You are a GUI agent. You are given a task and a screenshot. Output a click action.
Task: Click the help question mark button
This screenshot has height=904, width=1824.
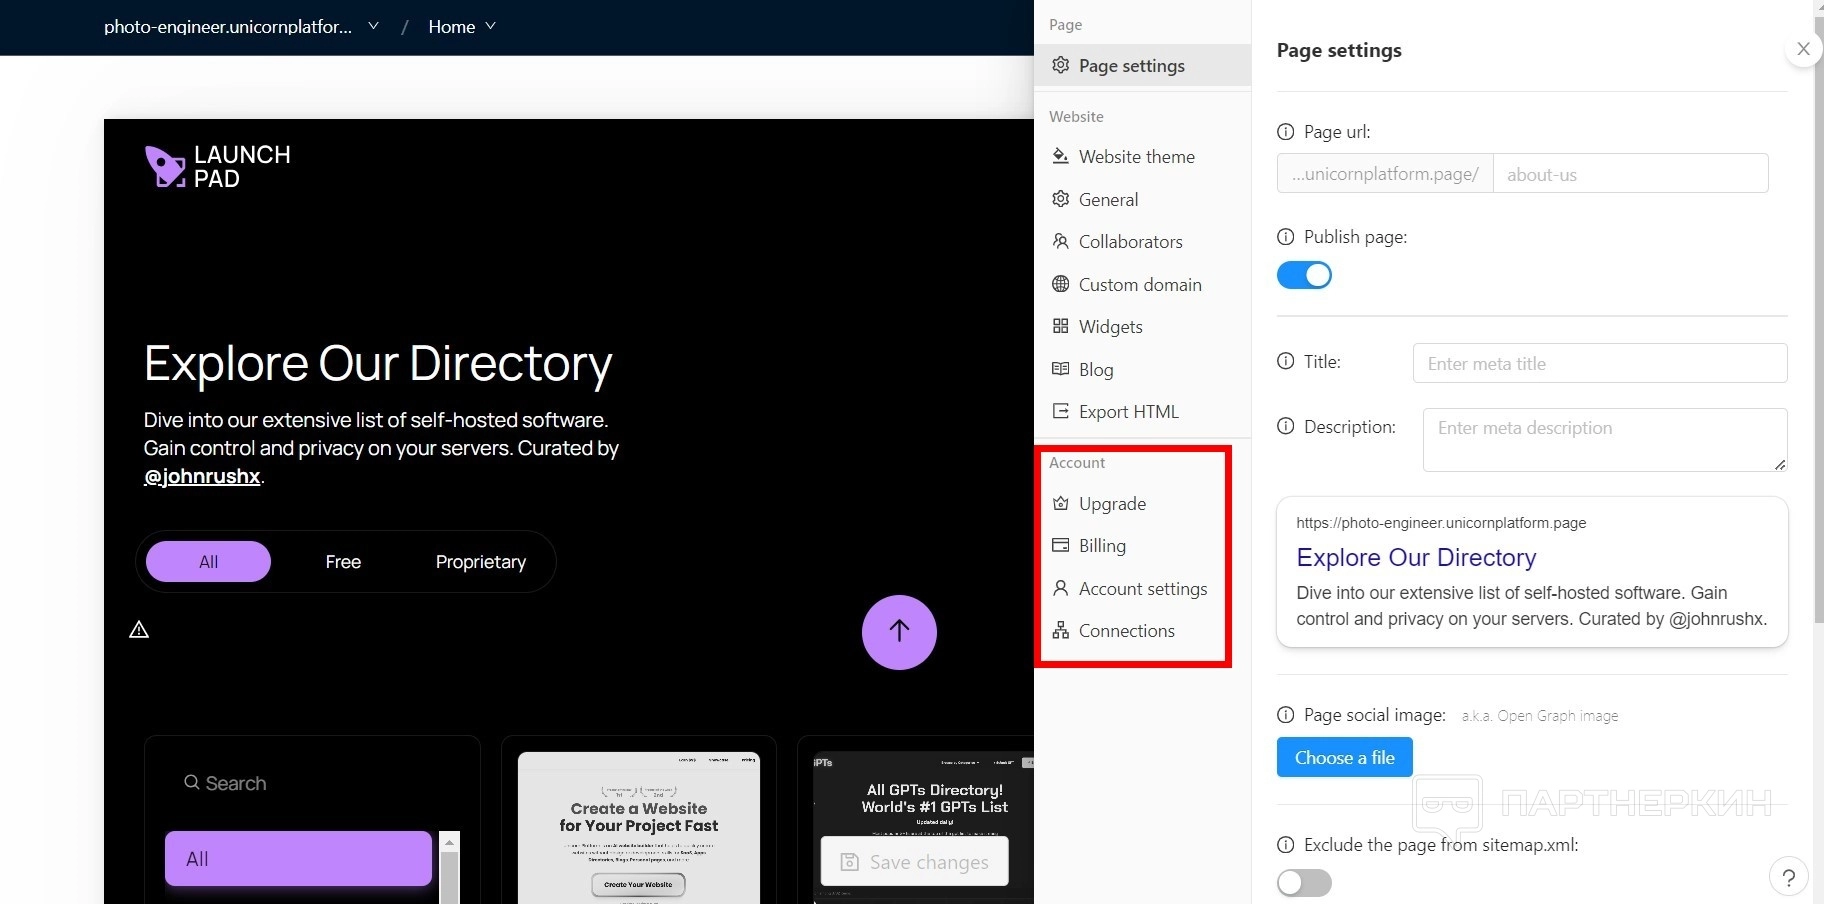pyautogui.click(x=1788, y=877)
